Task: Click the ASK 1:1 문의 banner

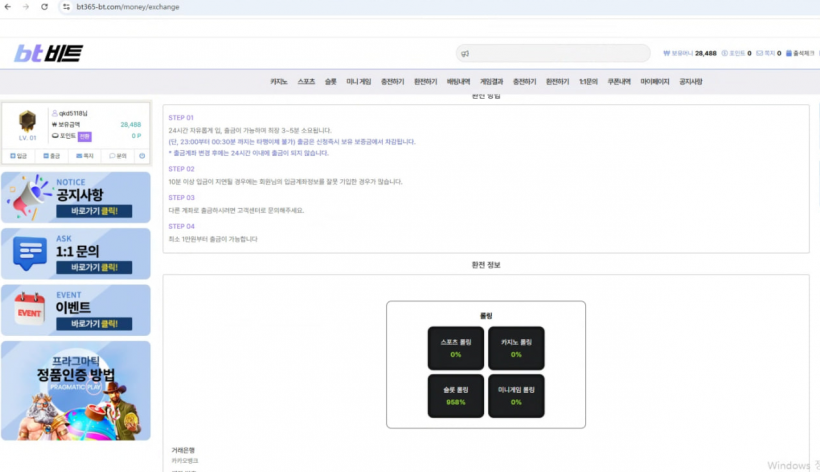Action: coord(76,254)
